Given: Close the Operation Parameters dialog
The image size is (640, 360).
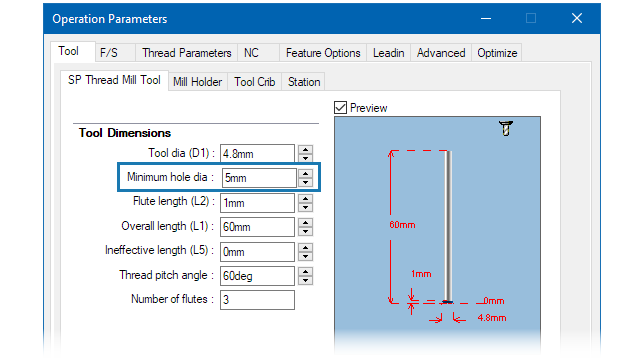Looking at the screenshot, I should point(577,18).
